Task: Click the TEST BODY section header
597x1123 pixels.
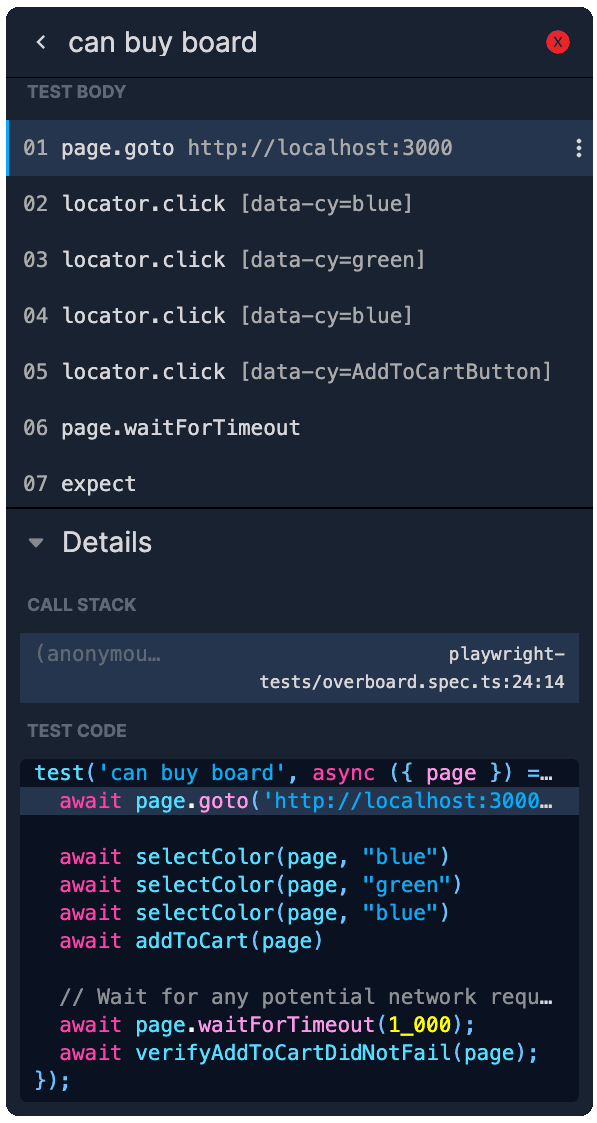Action: point(76,91)
